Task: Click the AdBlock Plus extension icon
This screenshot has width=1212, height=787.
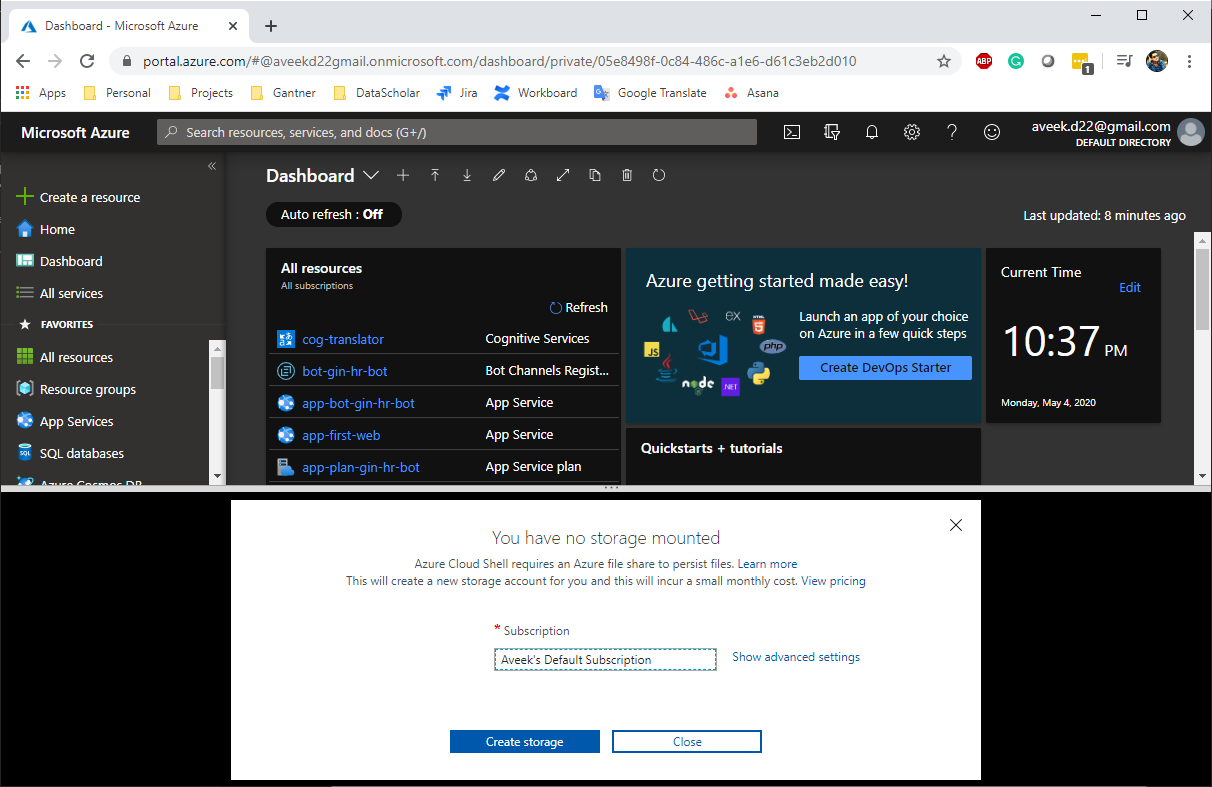Action: (x=984, y=61)
